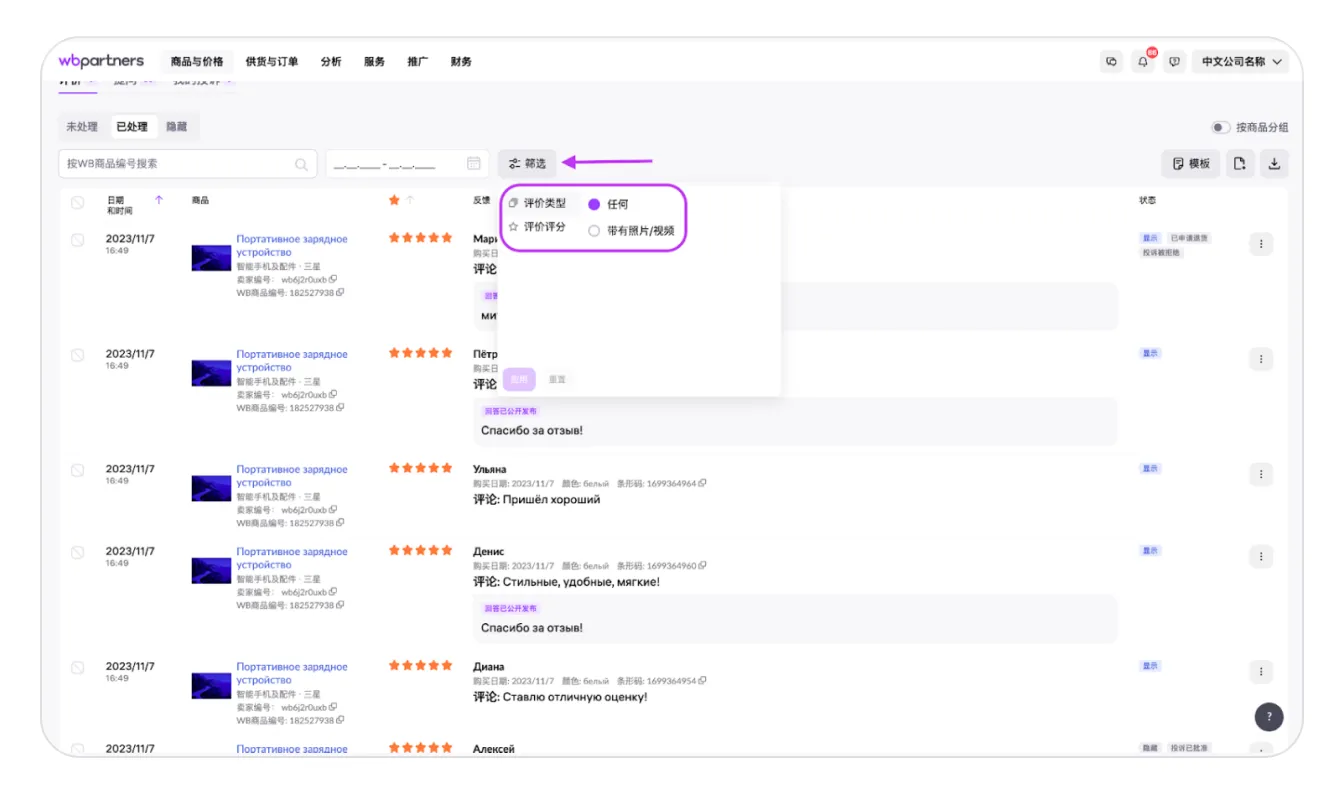The width and height of the screenshot is (1344, 794).
Task: Tick the checkbox for Диана's review row
Action: coord(78,667)
